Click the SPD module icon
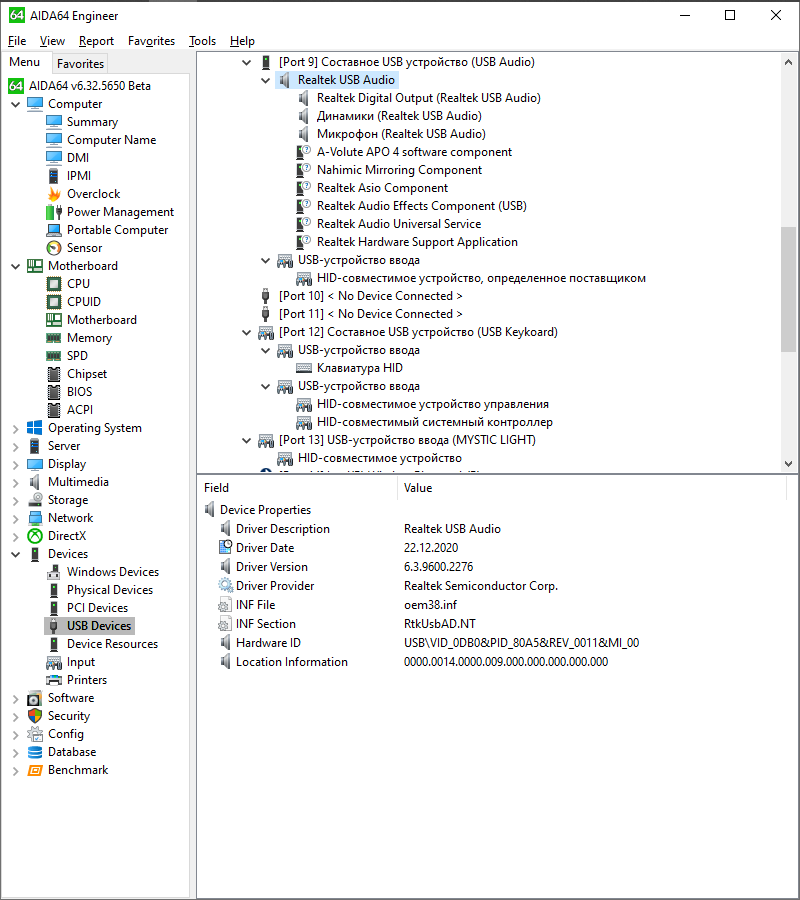800x900 pixels. 54,356
